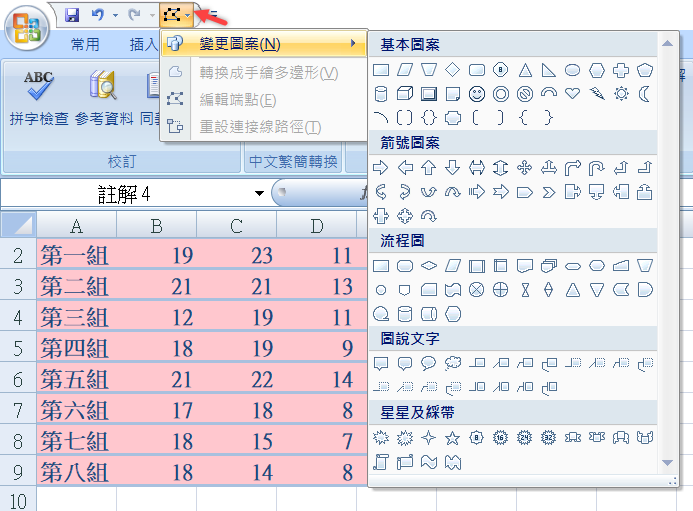Pick the quad arrow shape

coord(525,168)
